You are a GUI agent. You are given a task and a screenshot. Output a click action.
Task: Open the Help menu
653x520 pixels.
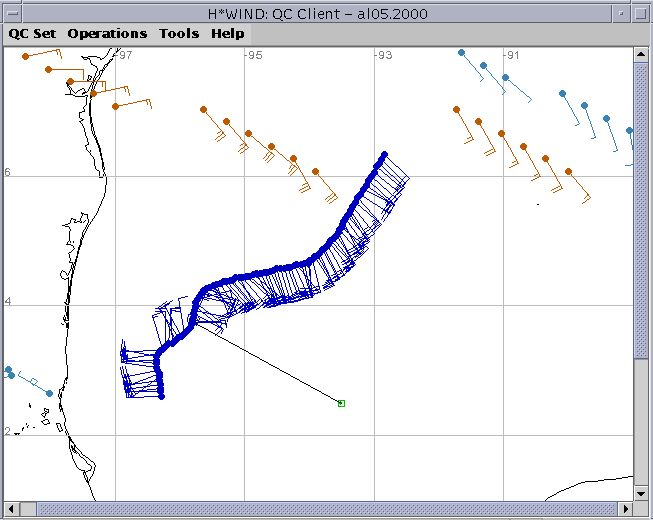227,33
